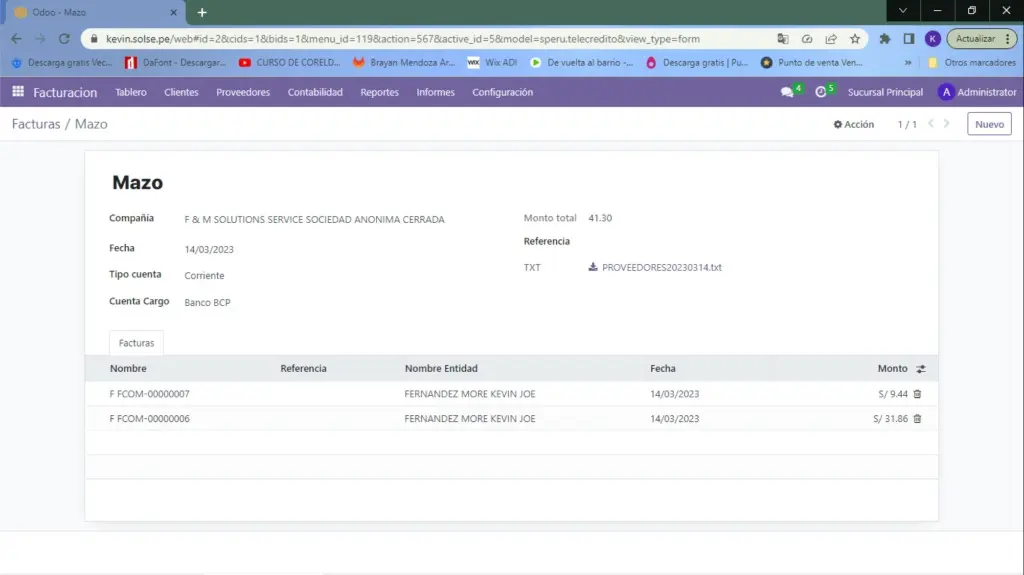
Task: Delete invoice row F FCOM-00000006
Action: pyautogui.click(x=917, y=419)
